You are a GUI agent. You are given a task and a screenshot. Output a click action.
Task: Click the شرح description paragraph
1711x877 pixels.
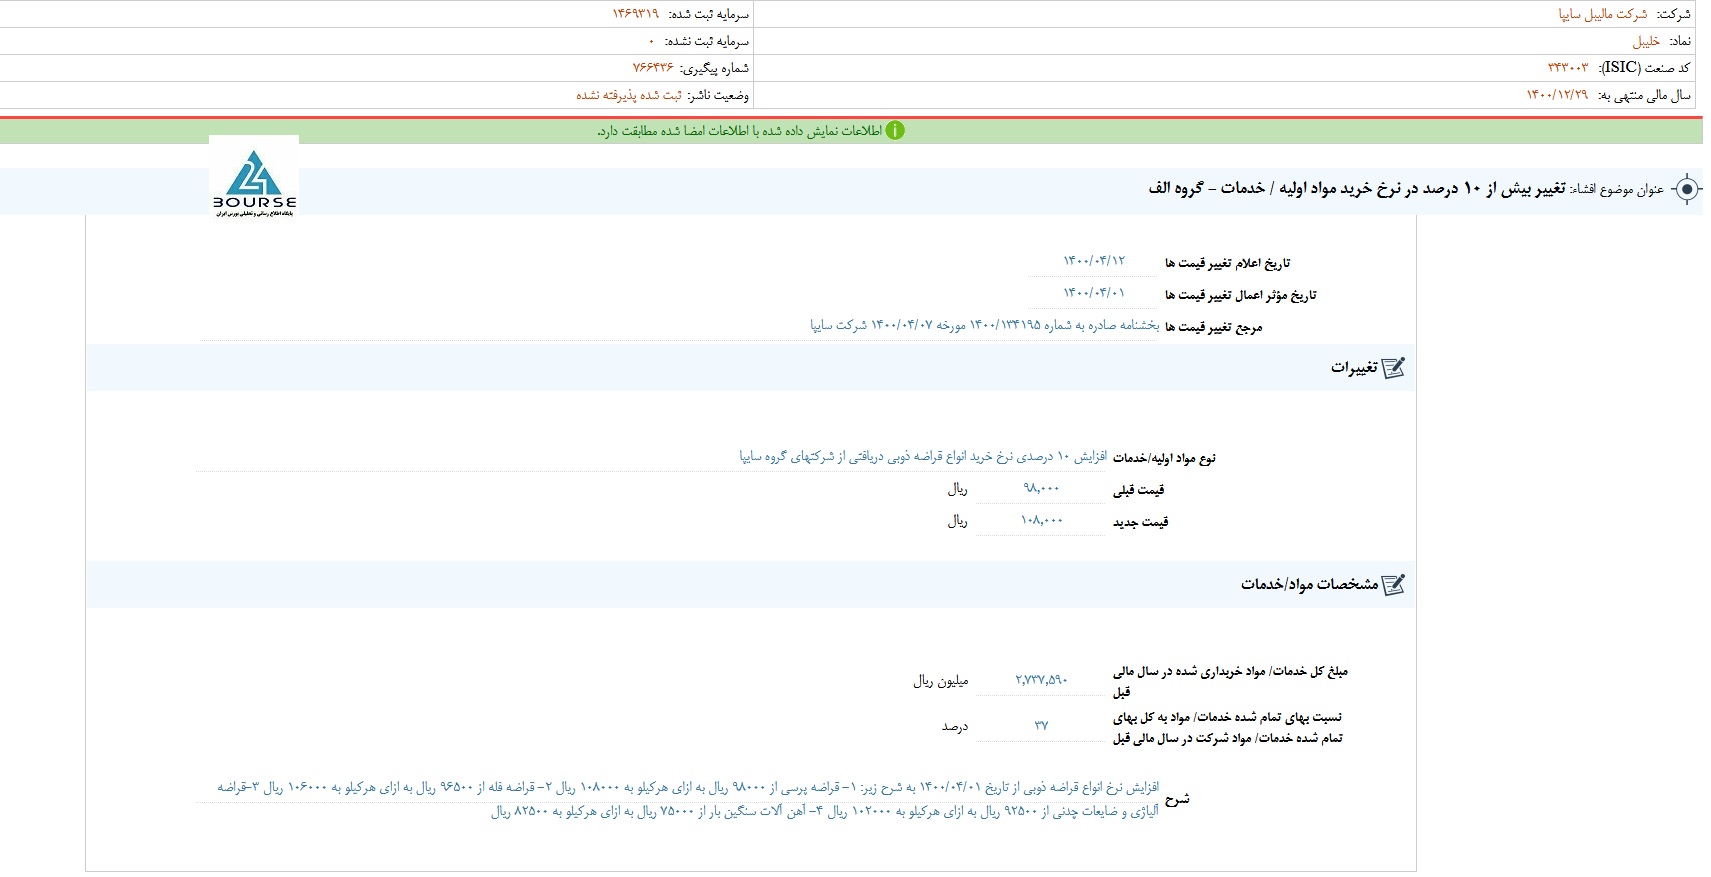688,800
